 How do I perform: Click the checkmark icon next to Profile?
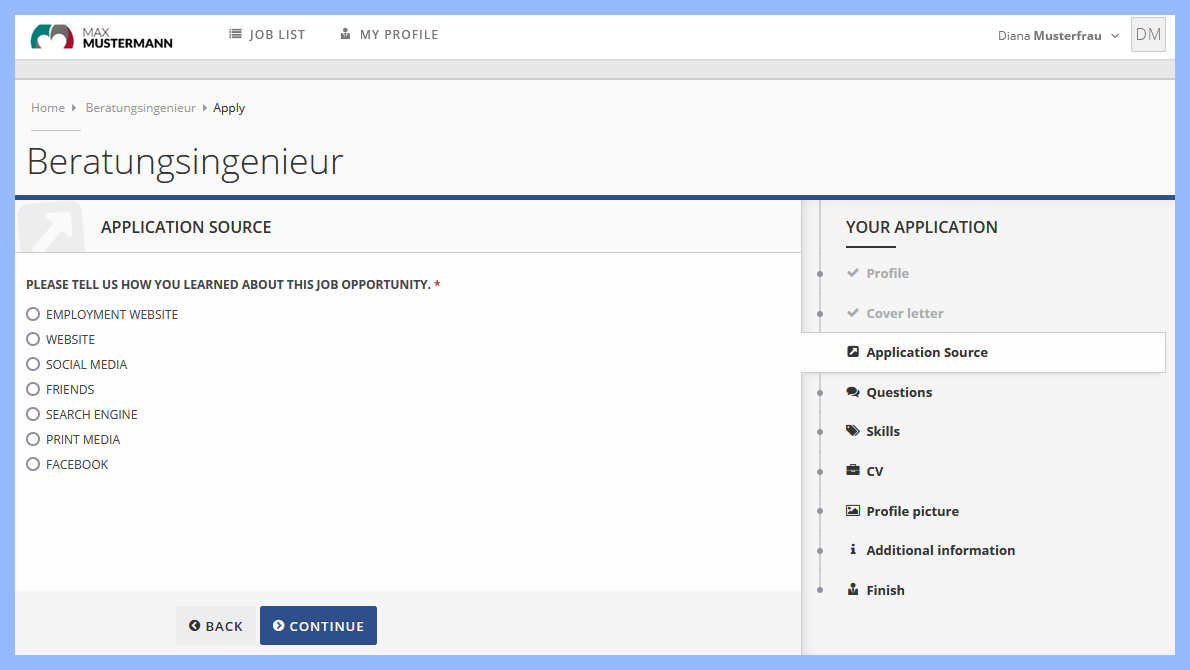(852, 273)
